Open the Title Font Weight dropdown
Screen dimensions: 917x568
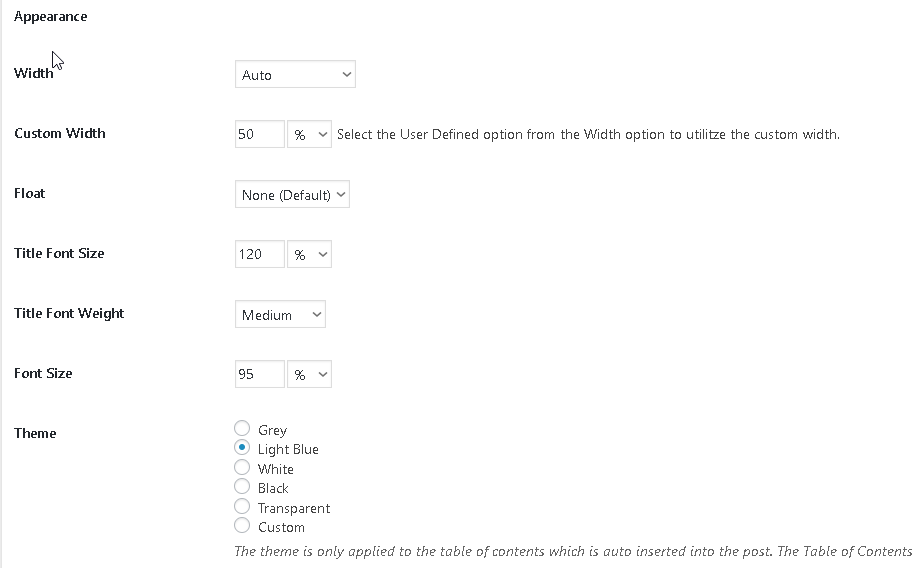click(x=280, y=314)
